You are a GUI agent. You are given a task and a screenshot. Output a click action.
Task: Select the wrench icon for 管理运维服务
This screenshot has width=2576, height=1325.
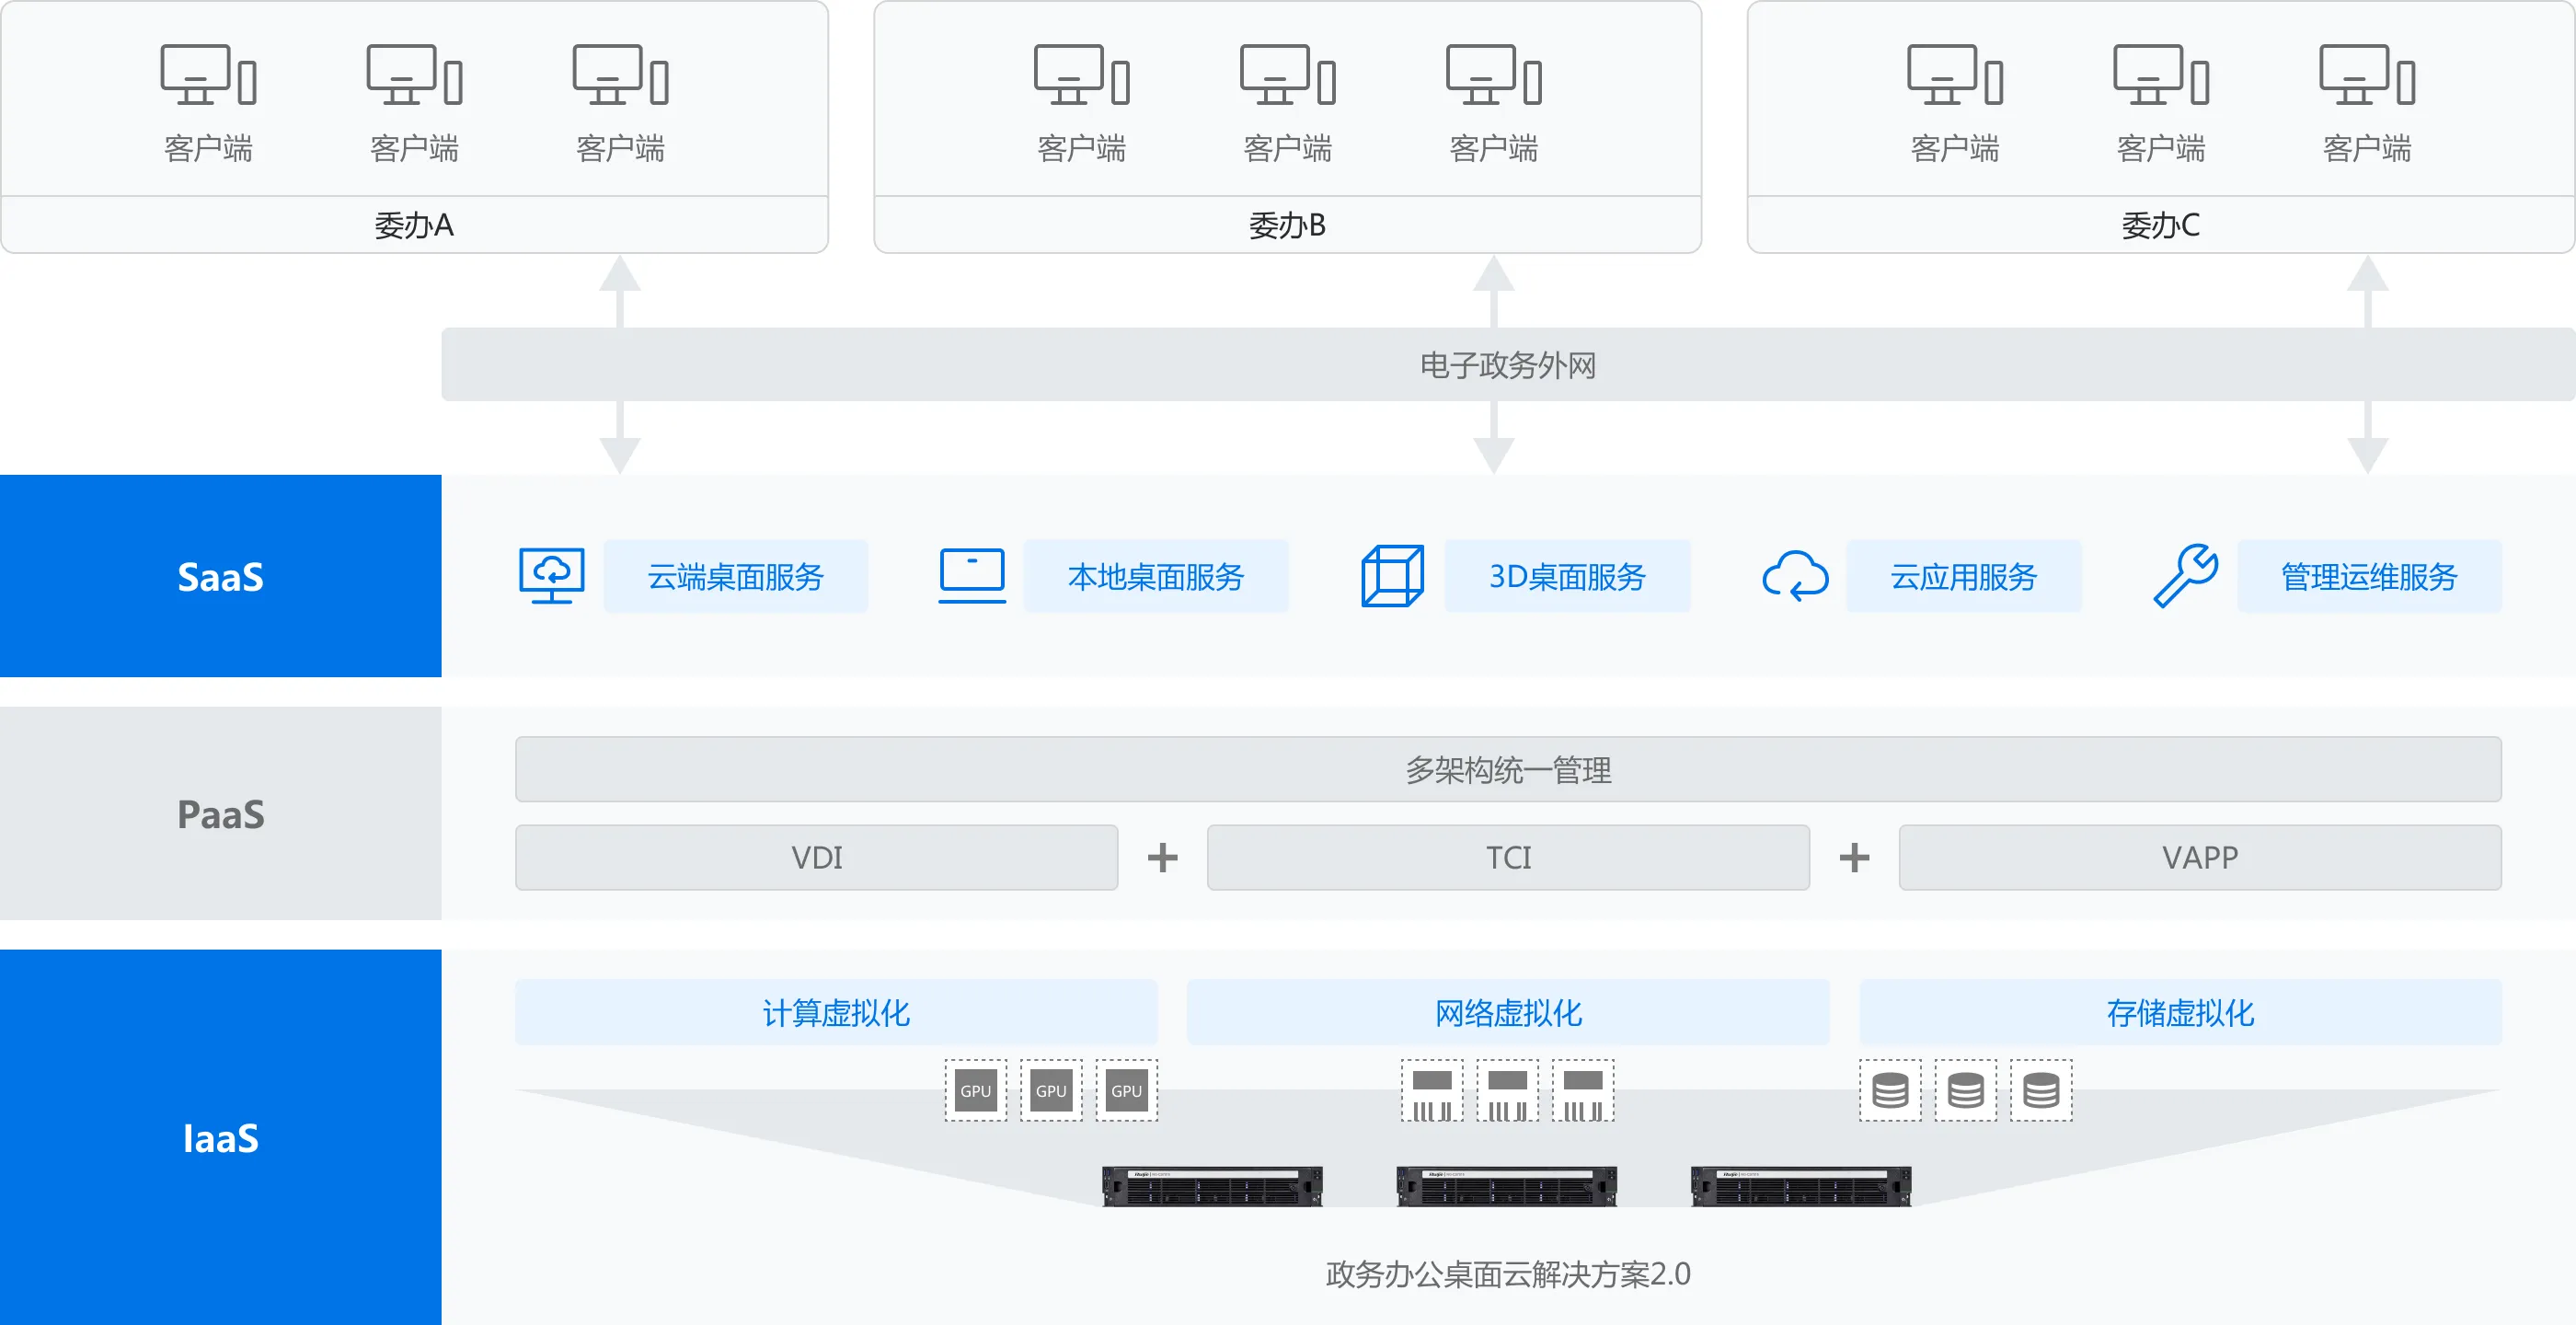pyautogui.click(x=2186, y=575)
